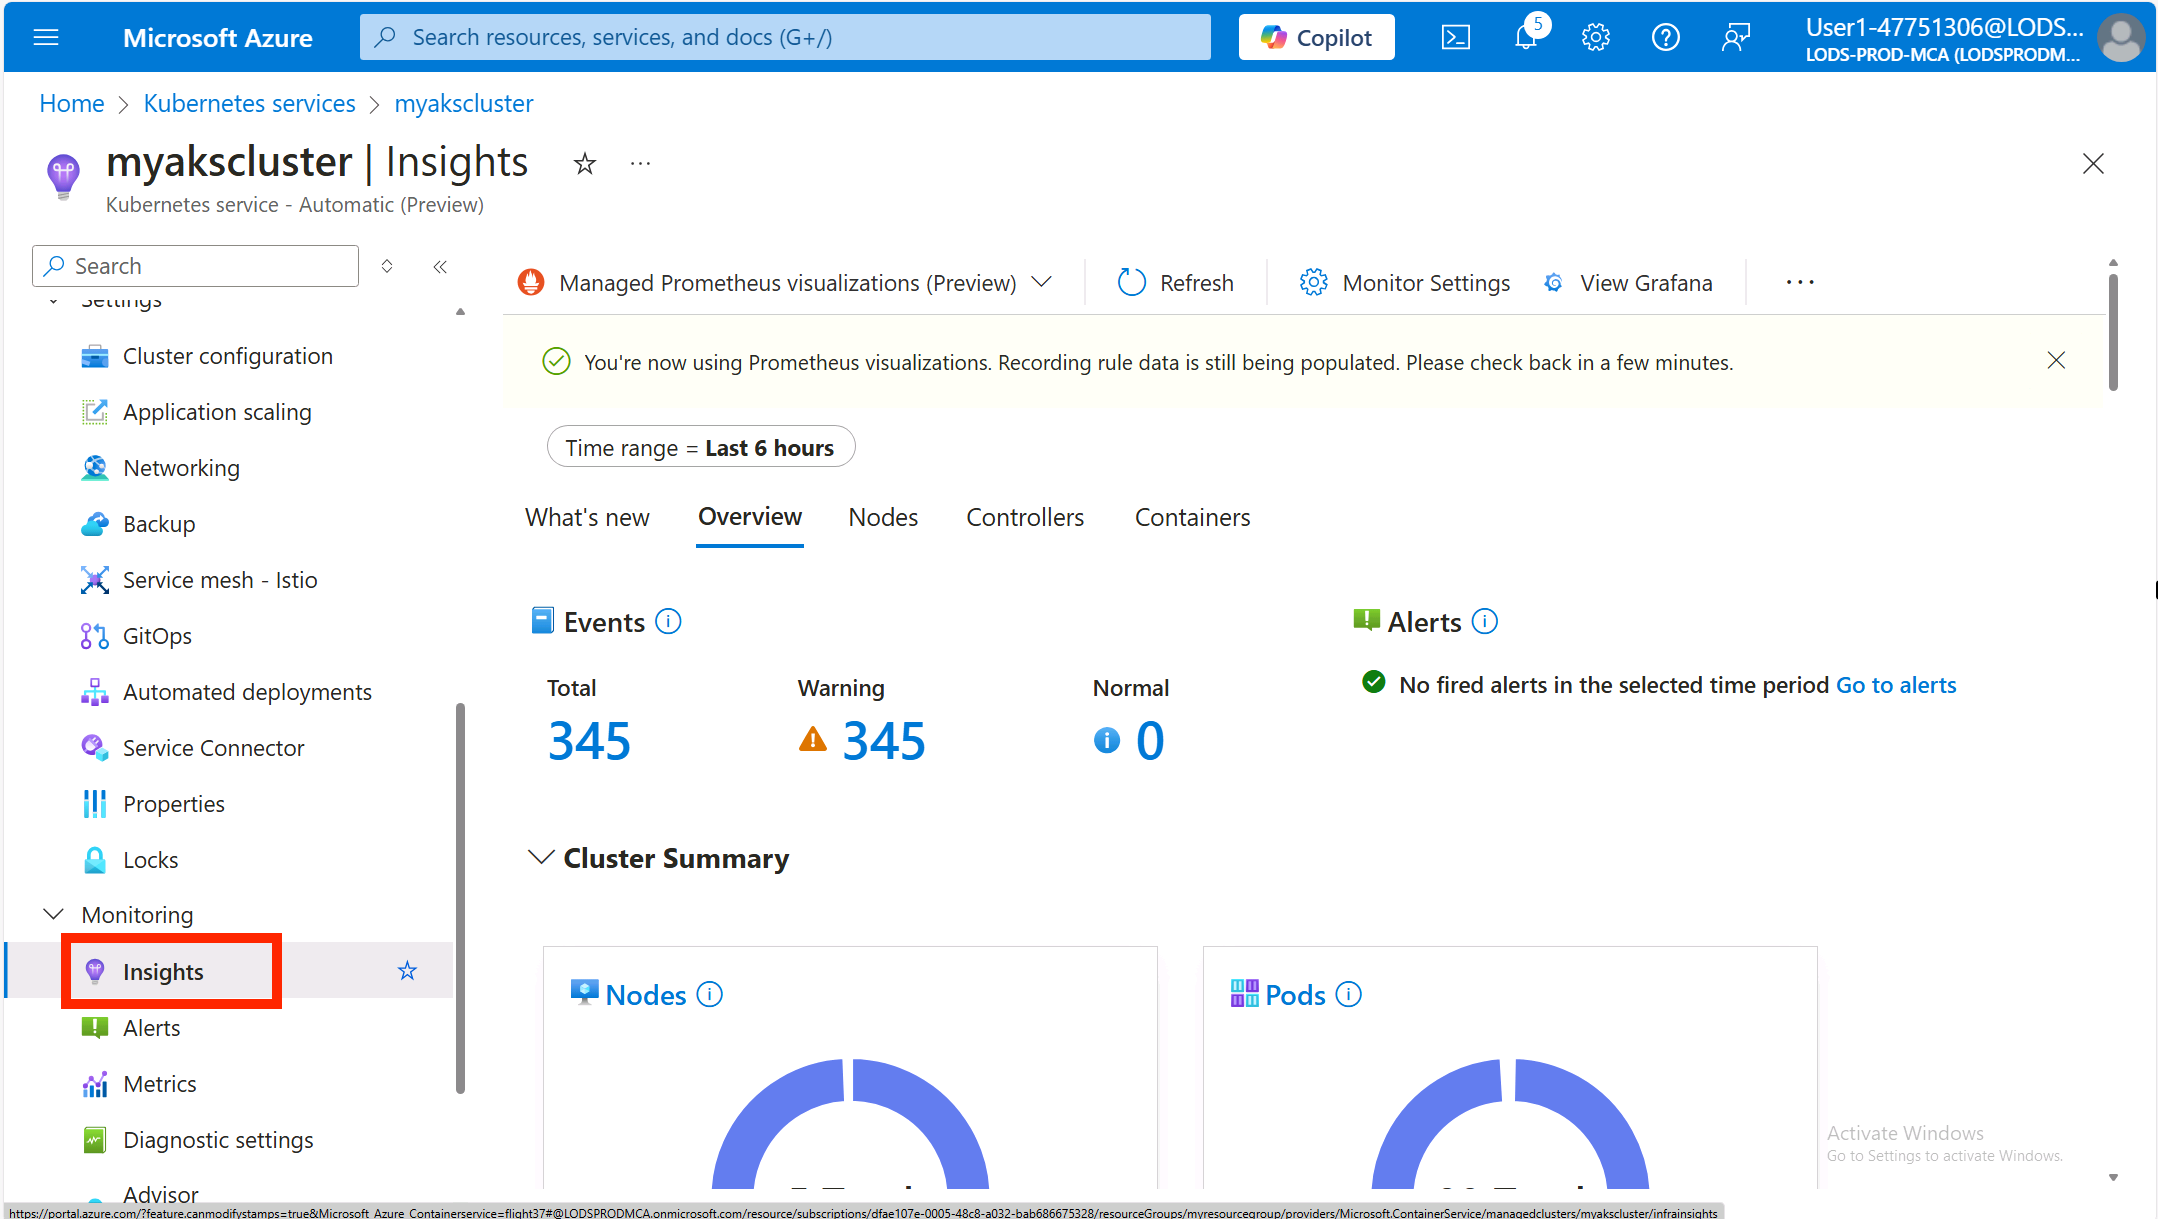Click the expand/collapse all menu groups icon
Screen dimensions: 2158x1219
387,266
